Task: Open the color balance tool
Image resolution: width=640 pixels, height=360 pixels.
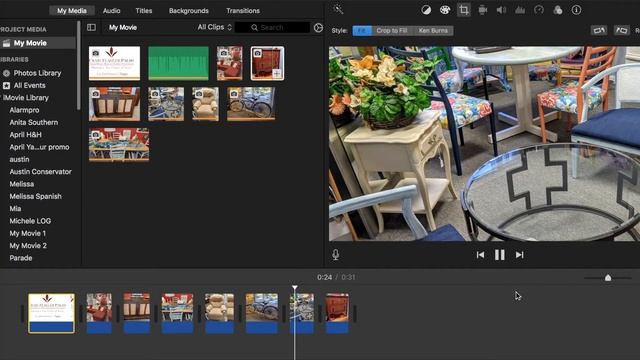Action: pos(426,10)
